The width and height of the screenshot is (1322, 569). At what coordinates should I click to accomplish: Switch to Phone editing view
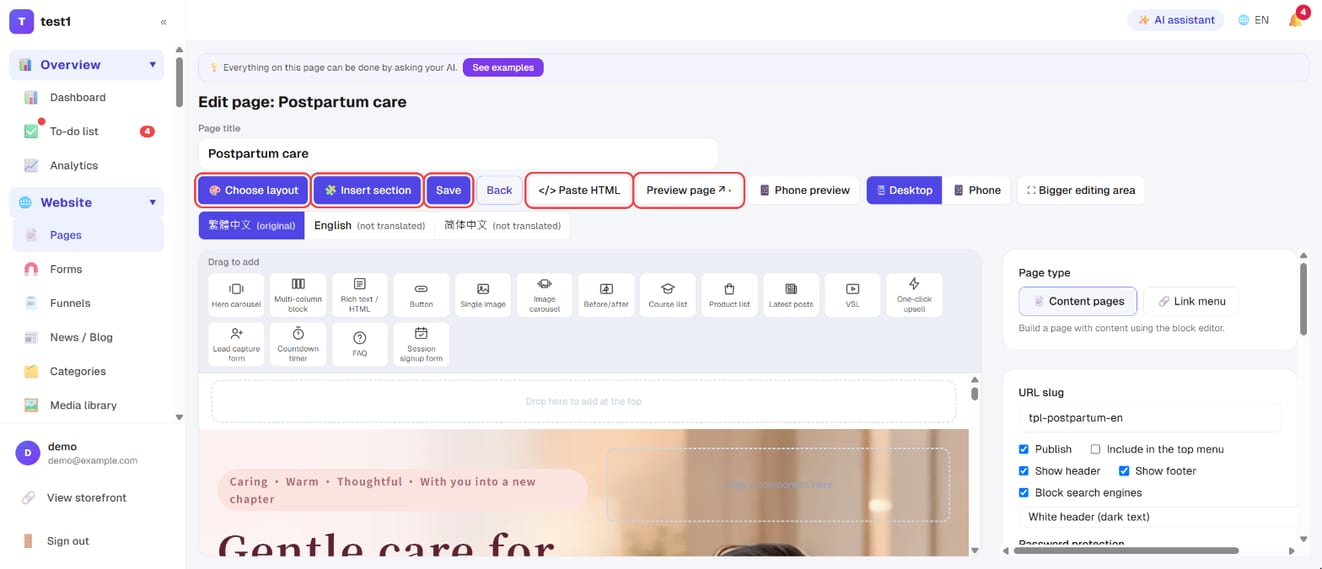(976, 190)
